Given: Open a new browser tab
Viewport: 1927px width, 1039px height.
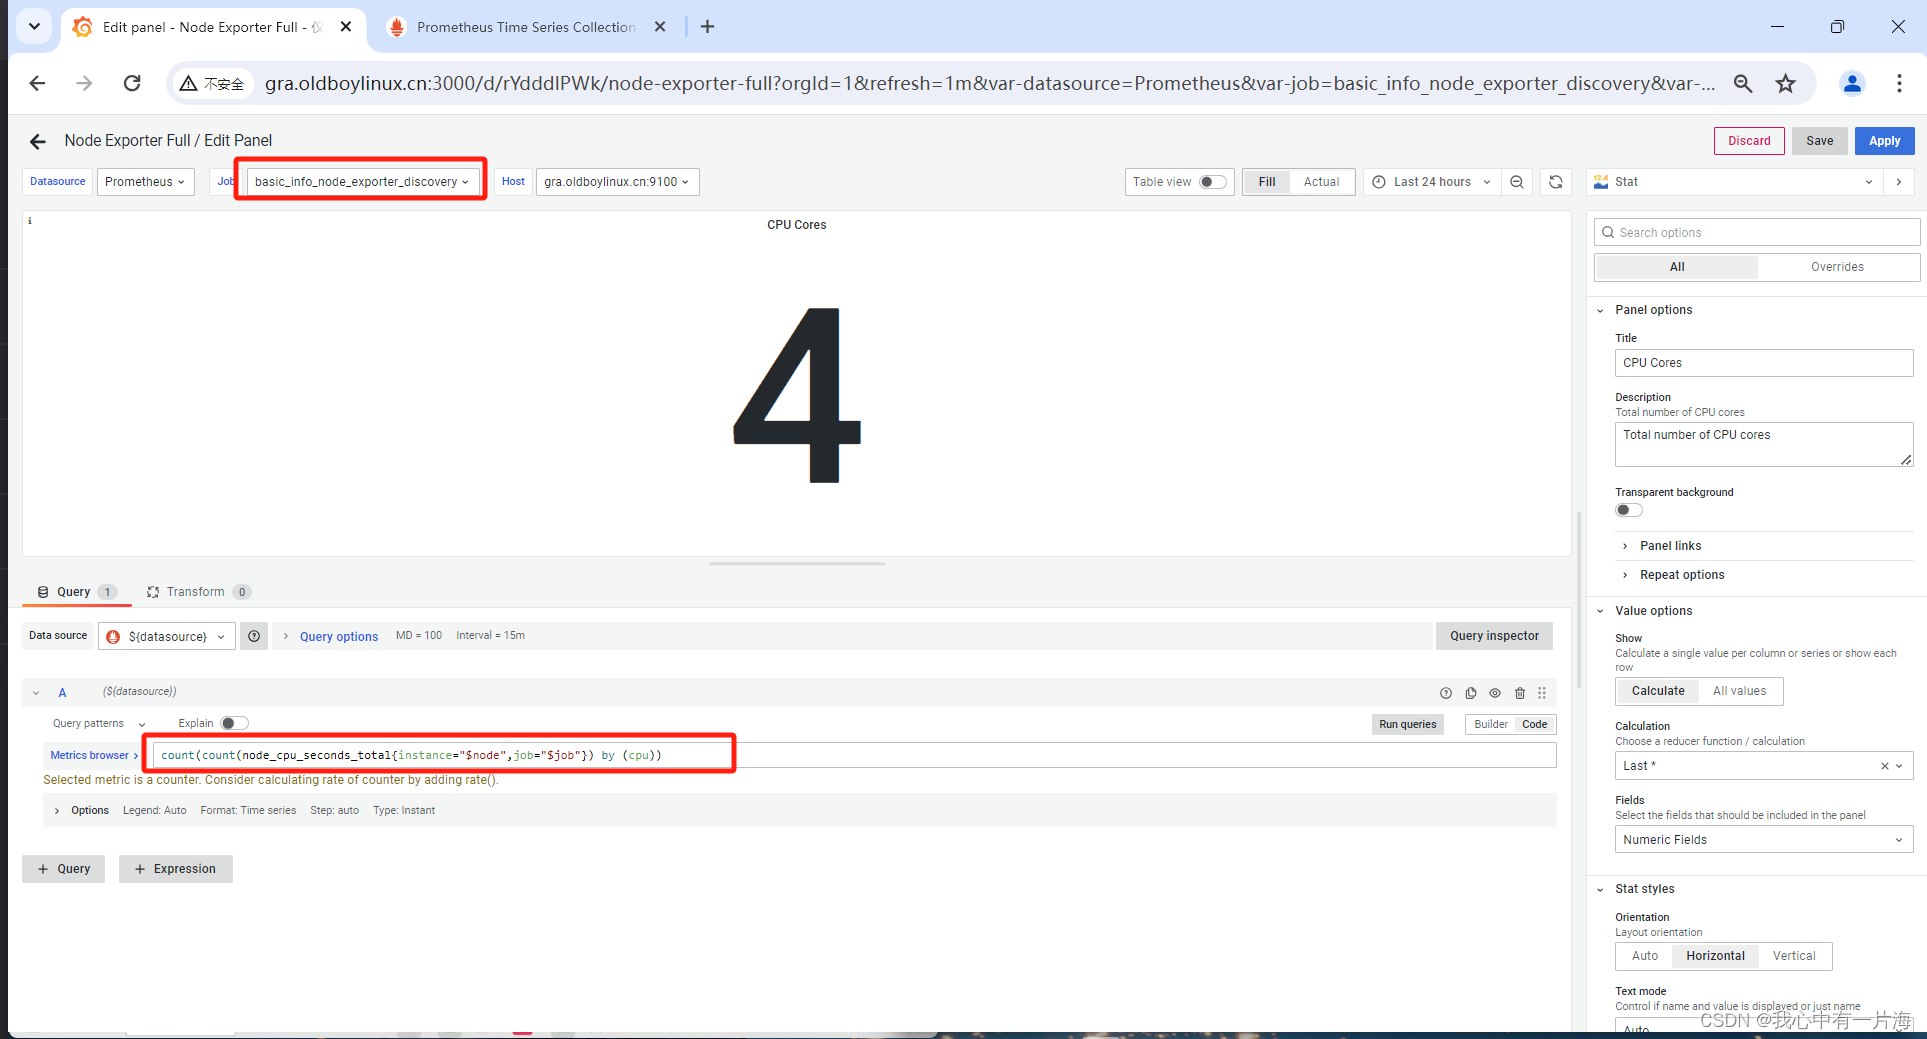Looking at the screenshot, I should pyautogui.click(x=707, y=27).
